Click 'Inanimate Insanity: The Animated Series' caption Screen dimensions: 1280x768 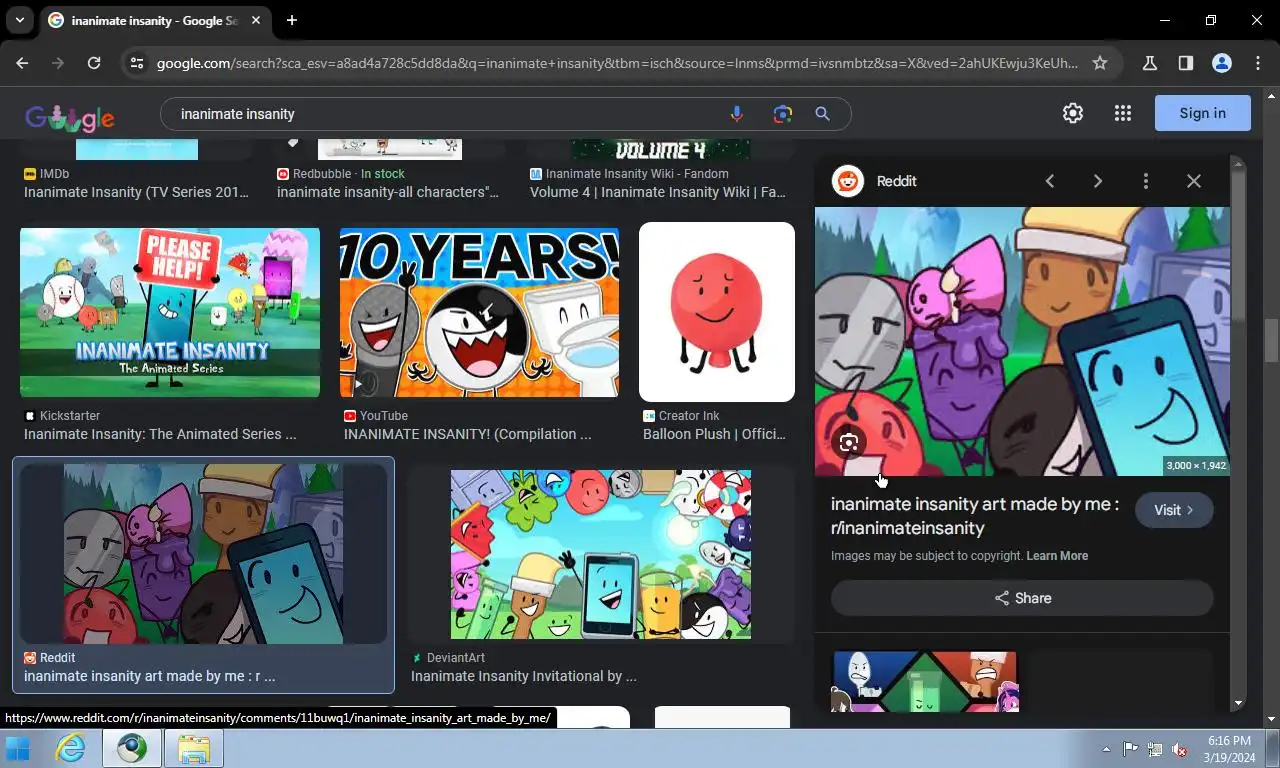[160, 434]
